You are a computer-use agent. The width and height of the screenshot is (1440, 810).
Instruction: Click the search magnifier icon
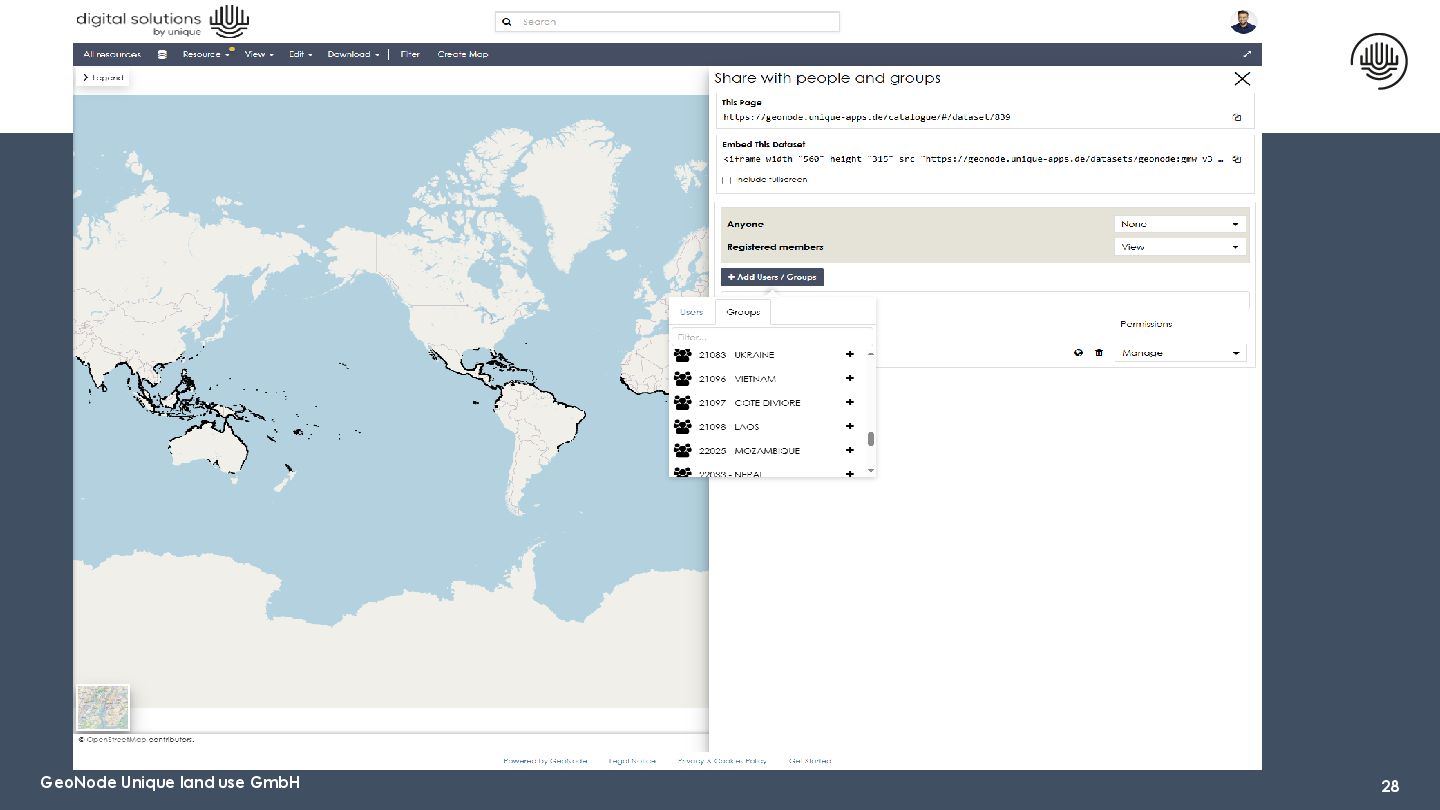tap(507, 21)
